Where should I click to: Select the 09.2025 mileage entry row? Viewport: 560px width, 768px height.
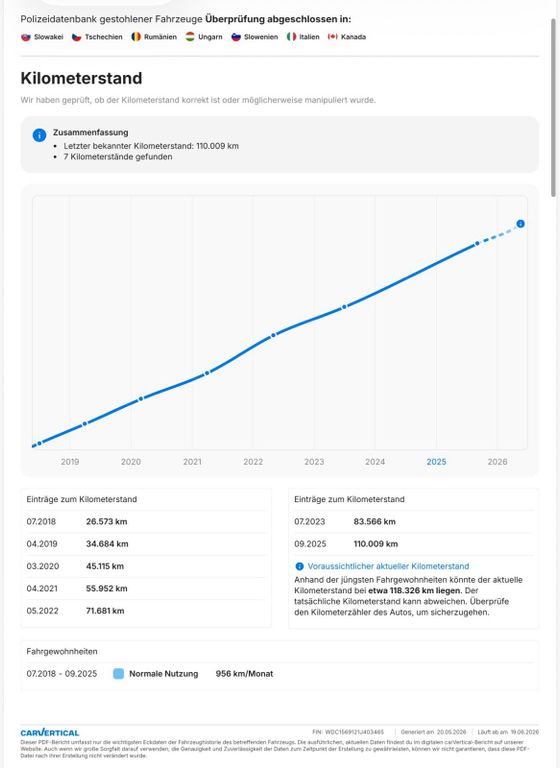[x=414, y=544]
